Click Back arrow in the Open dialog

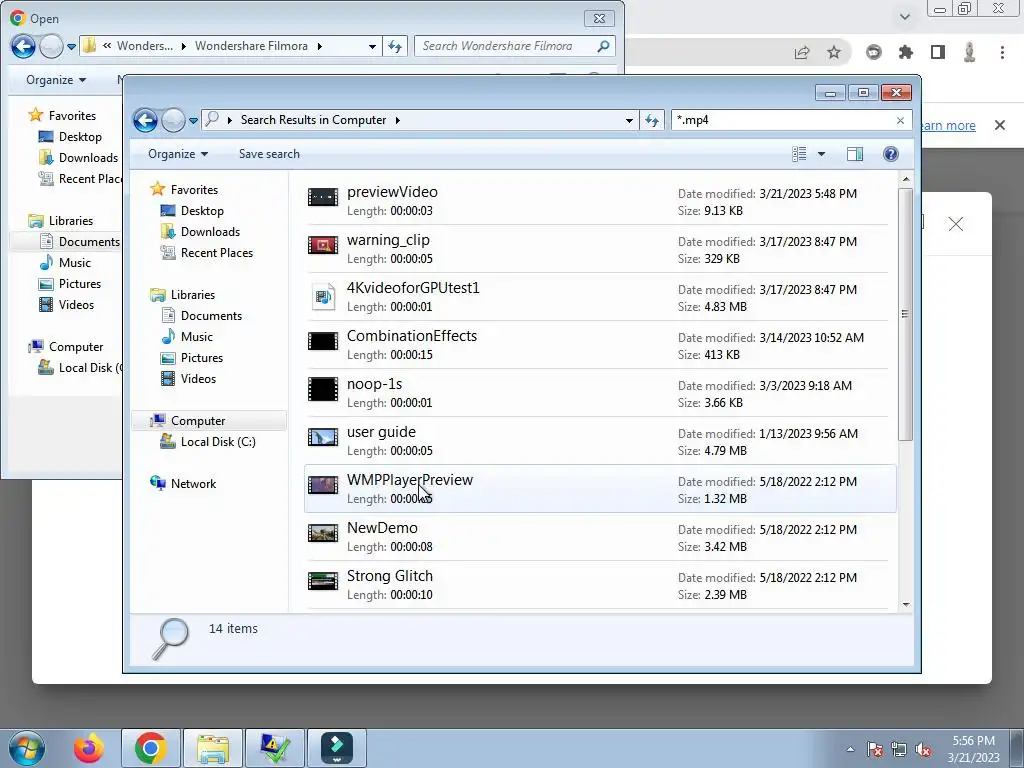coord(23,46)
